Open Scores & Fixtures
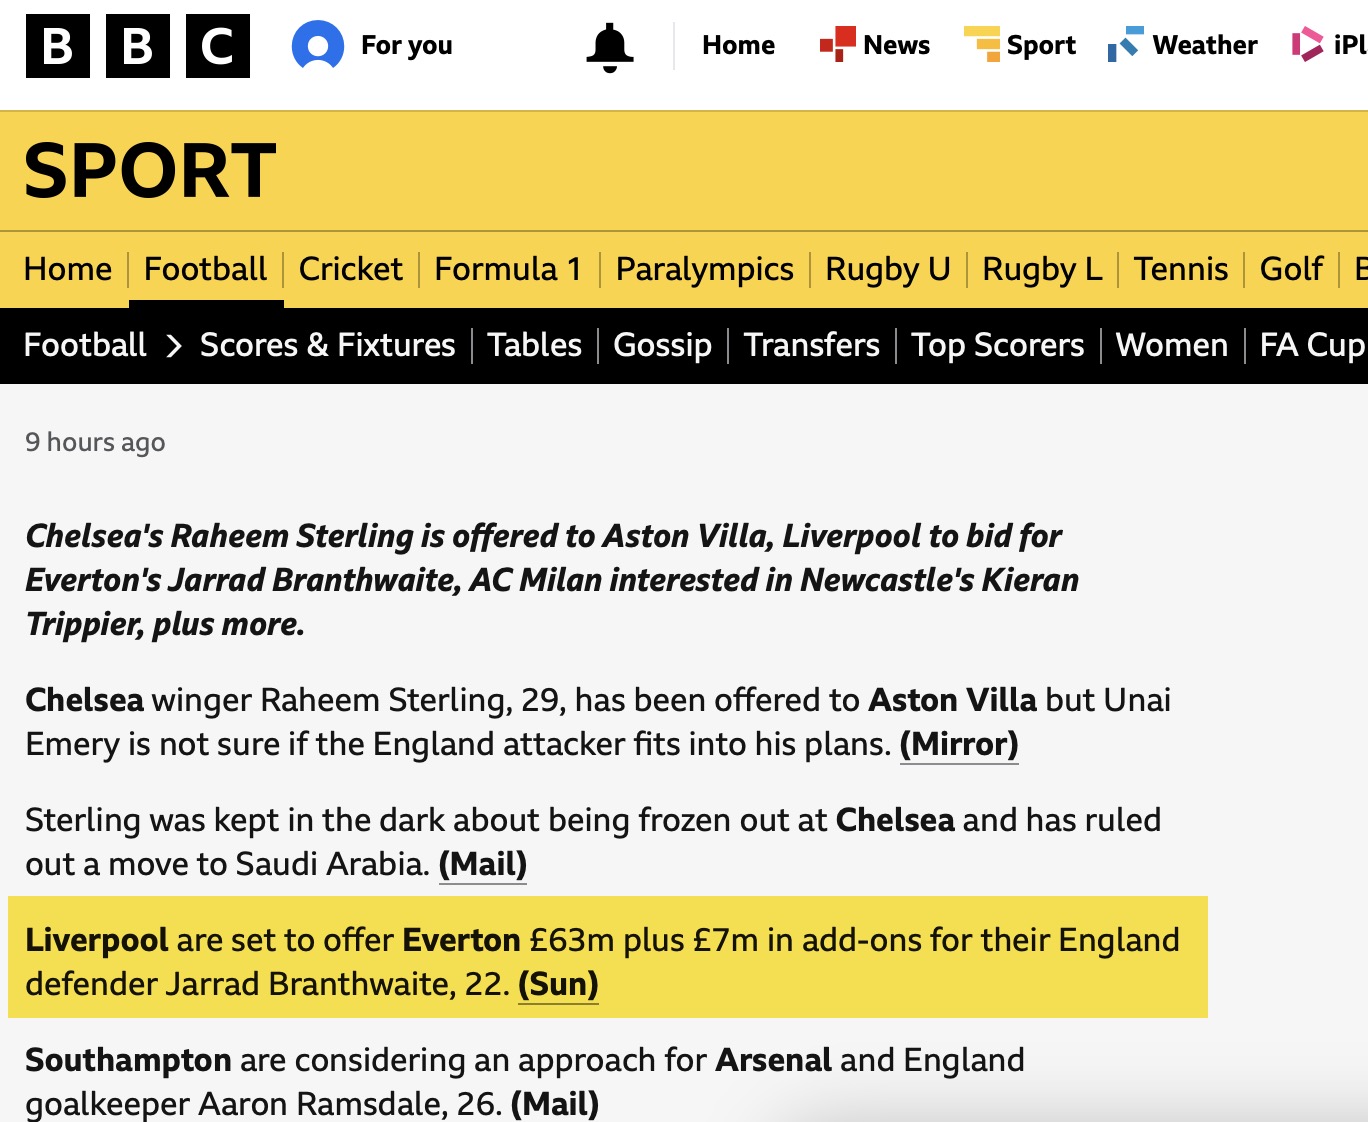Viewport: 1368px width, 1122px height. click(328, 345)
